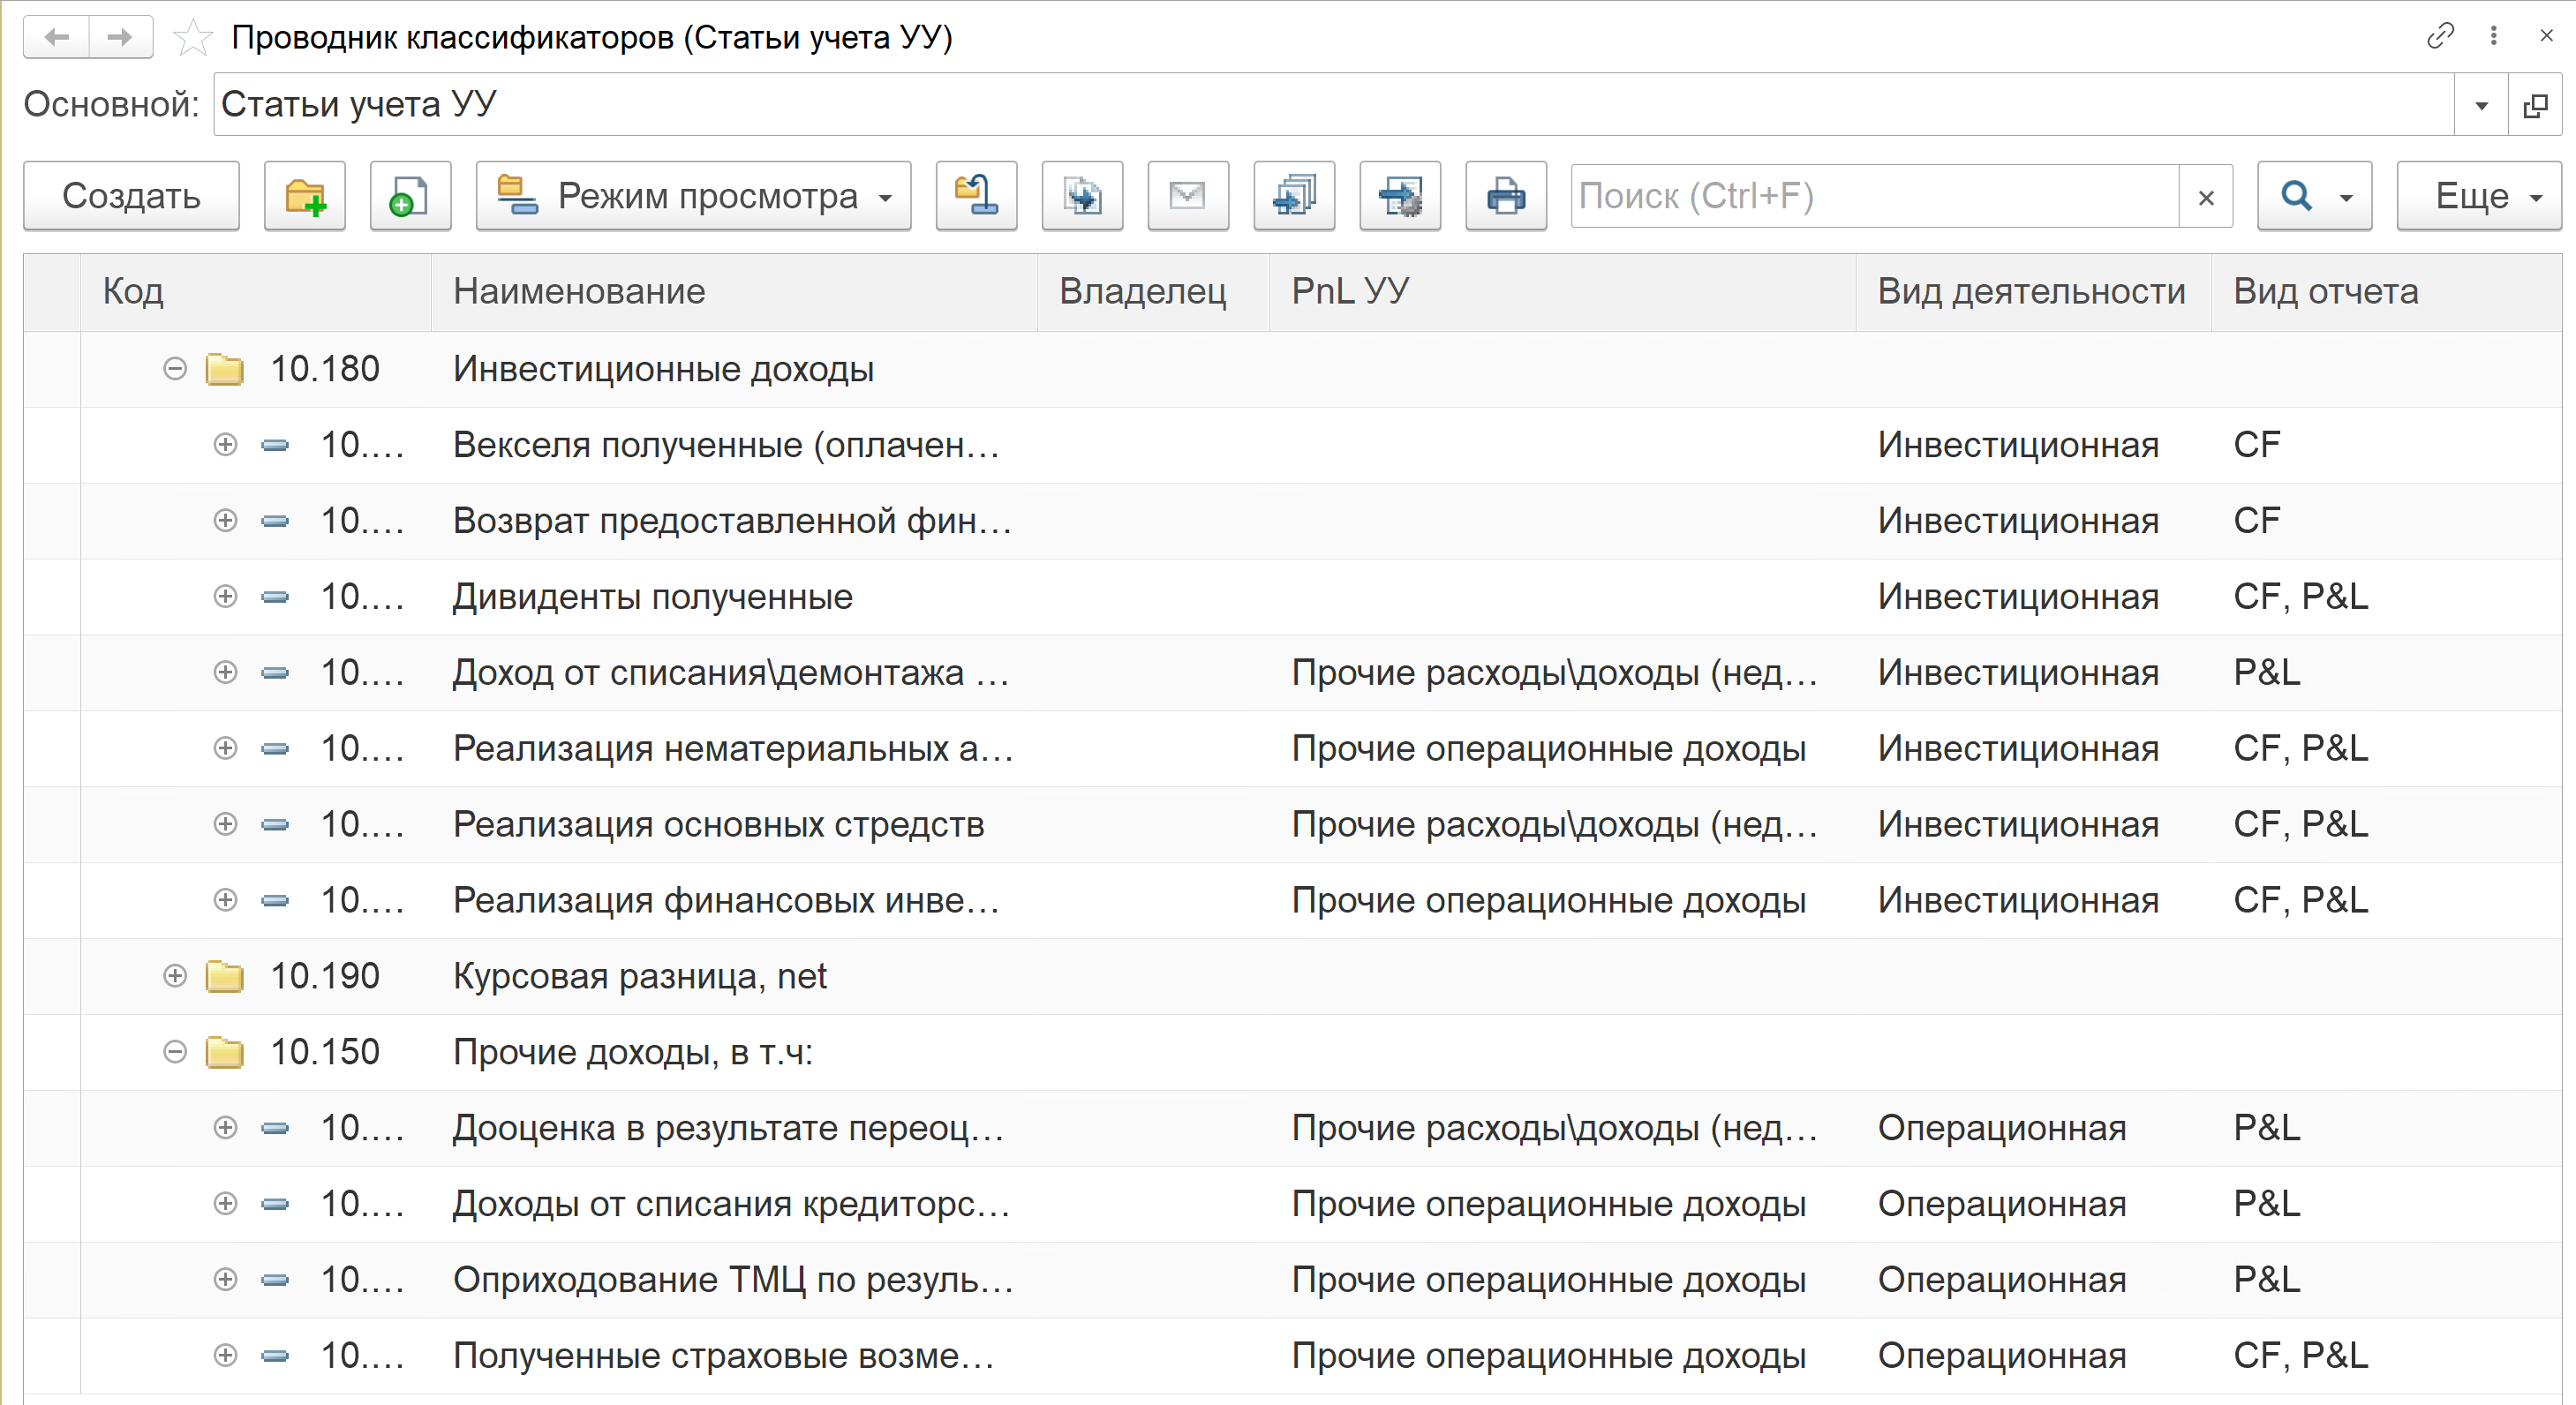
Task: Select Дооценка в результате переоц… row
Action: [1293, 1128]
